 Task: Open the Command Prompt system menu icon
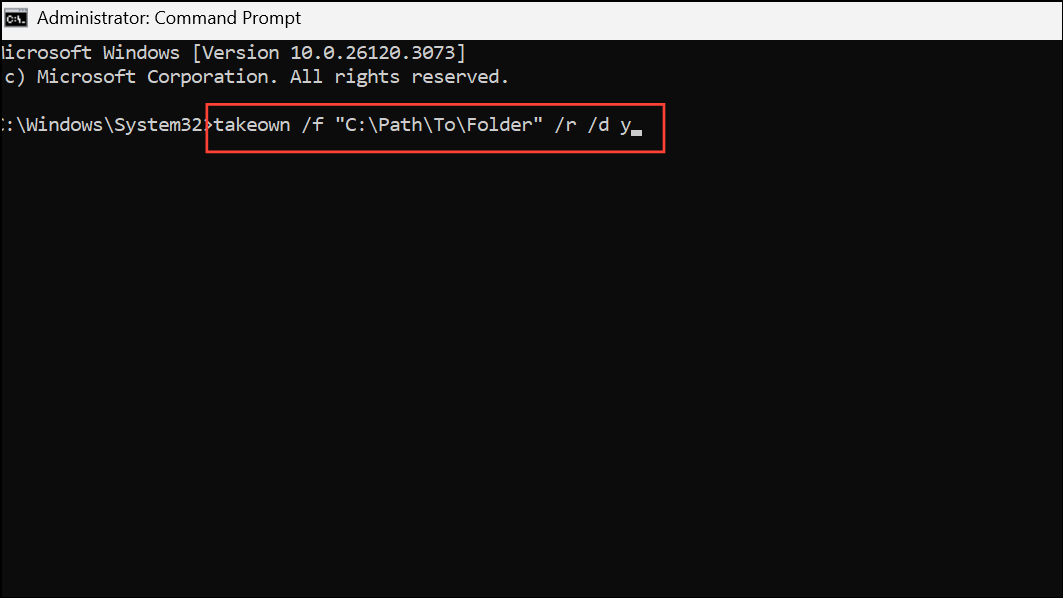(x=16, y=18)
